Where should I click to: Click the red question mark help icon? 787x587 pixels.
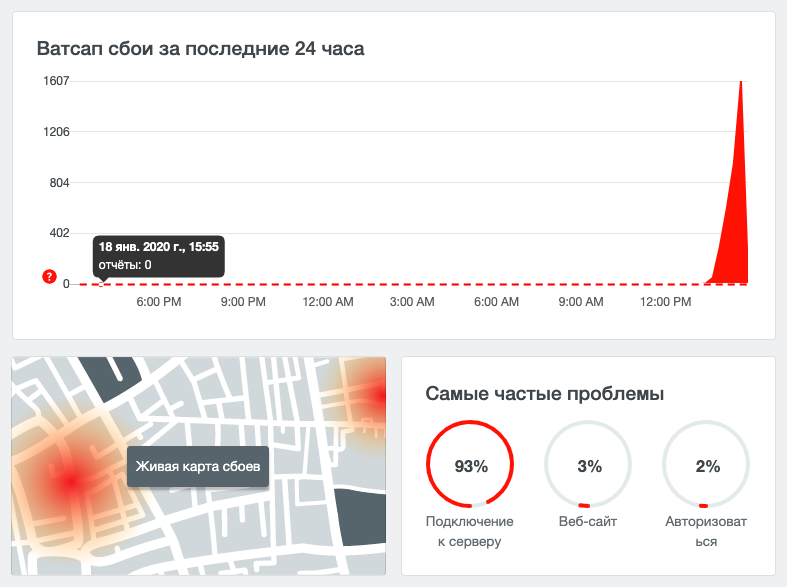click(x=49, y=276)
